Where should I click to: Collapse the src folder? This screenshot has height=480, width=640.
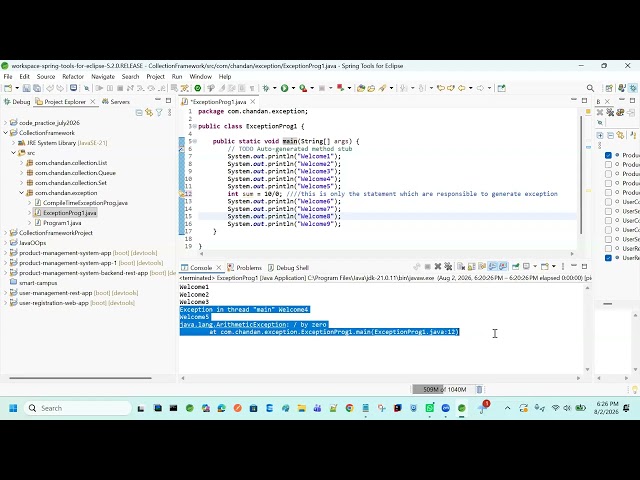point(13,153)
